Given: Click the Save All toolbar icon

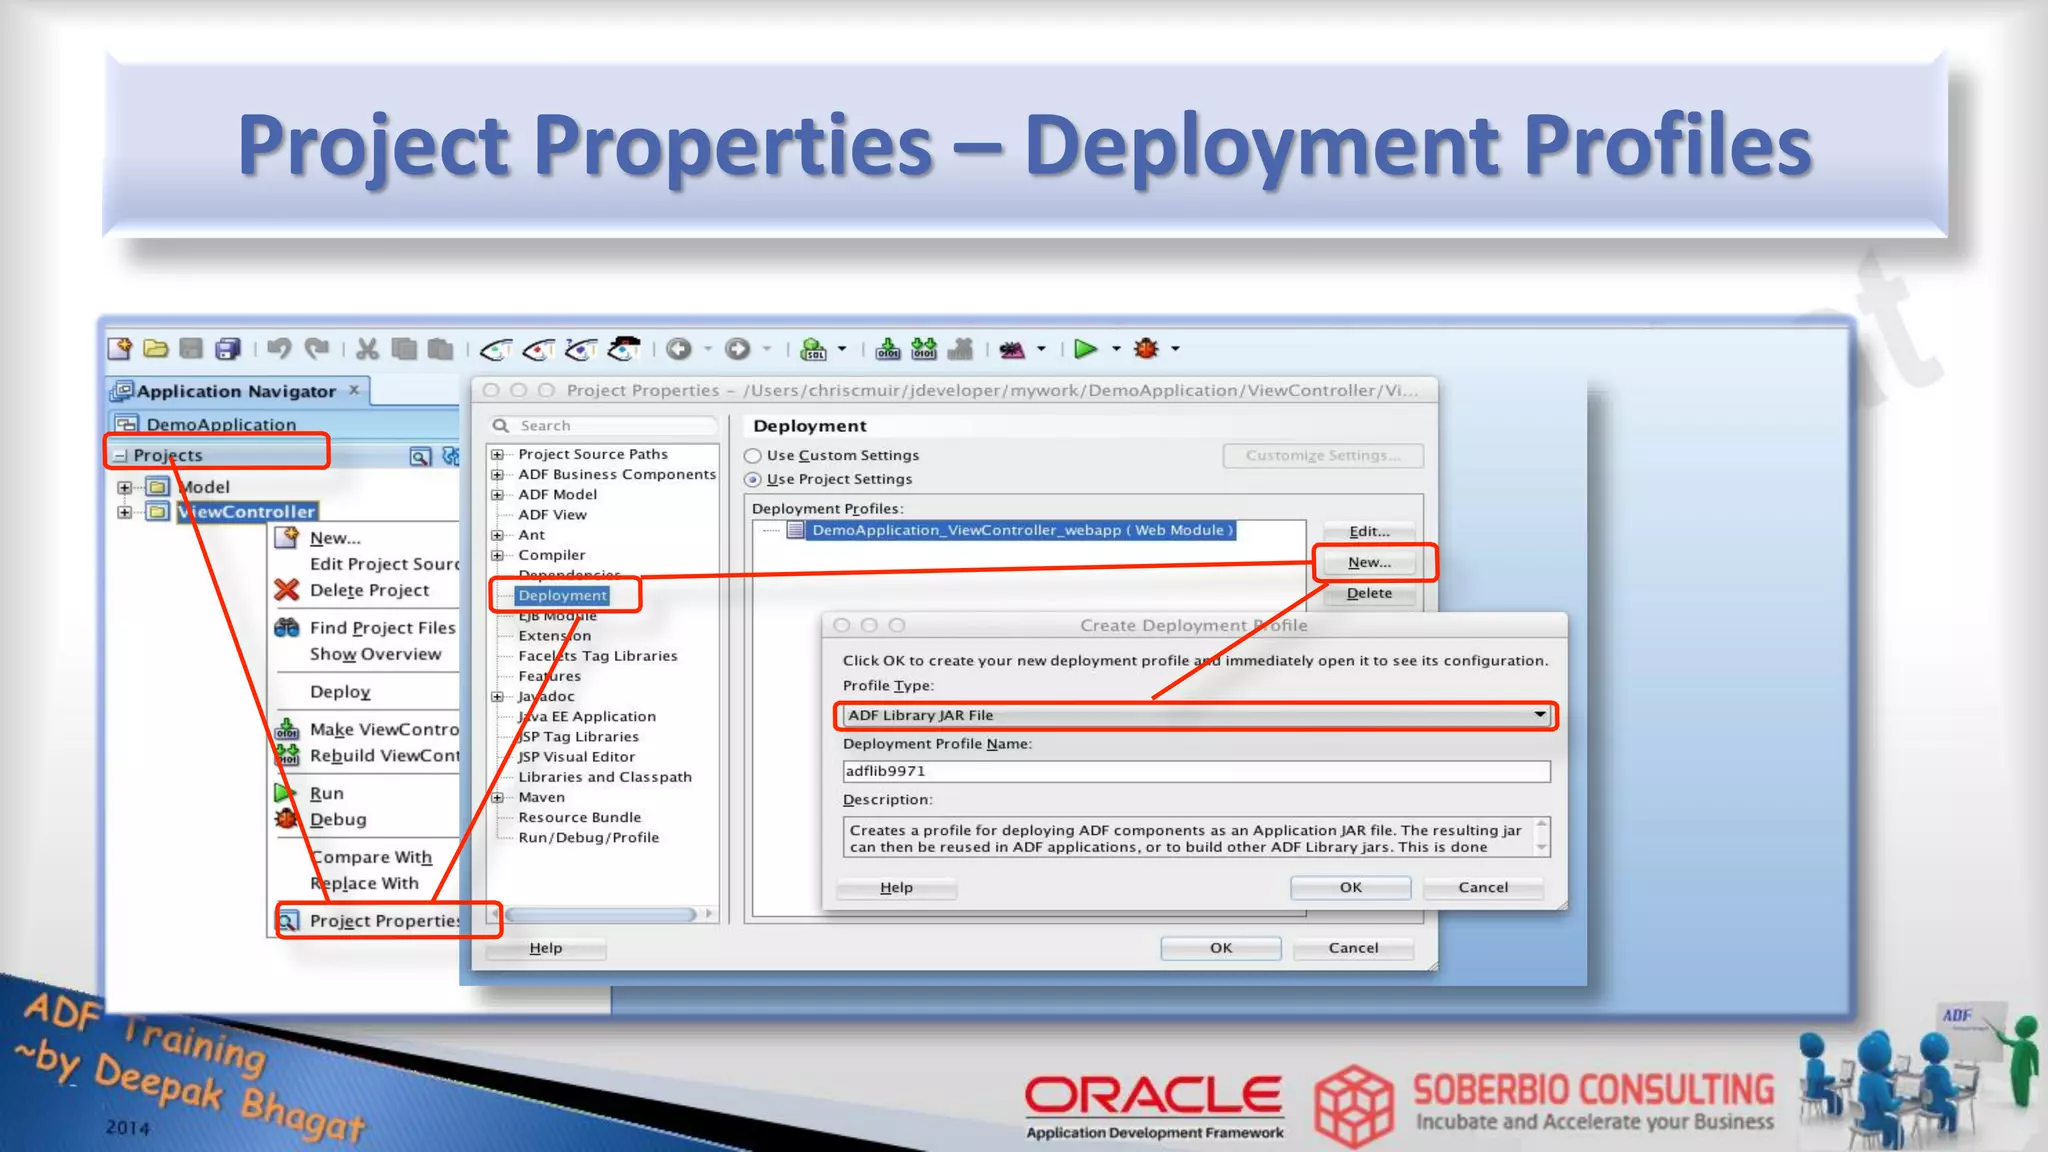Looking at the screenshot, I should pyautogui.click(x=228, y=349).
